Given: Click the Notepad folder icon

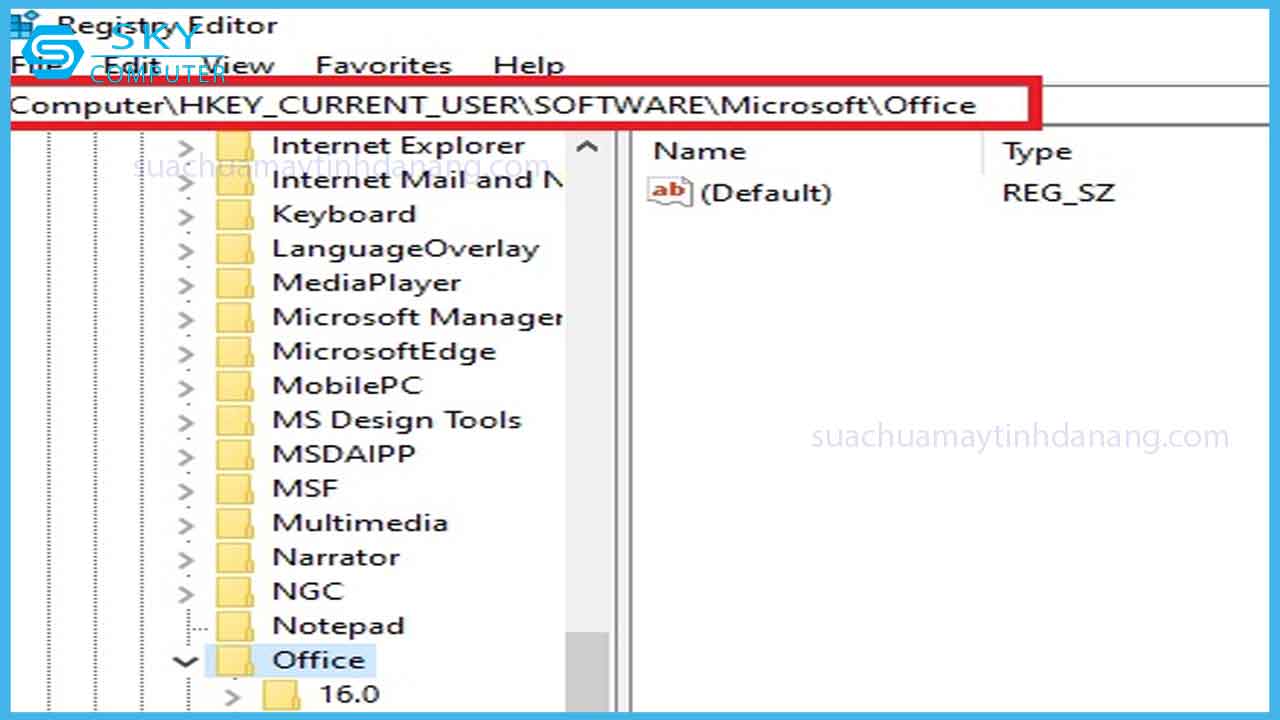Looking at the screenshot, I should click(x=235, y=626).
